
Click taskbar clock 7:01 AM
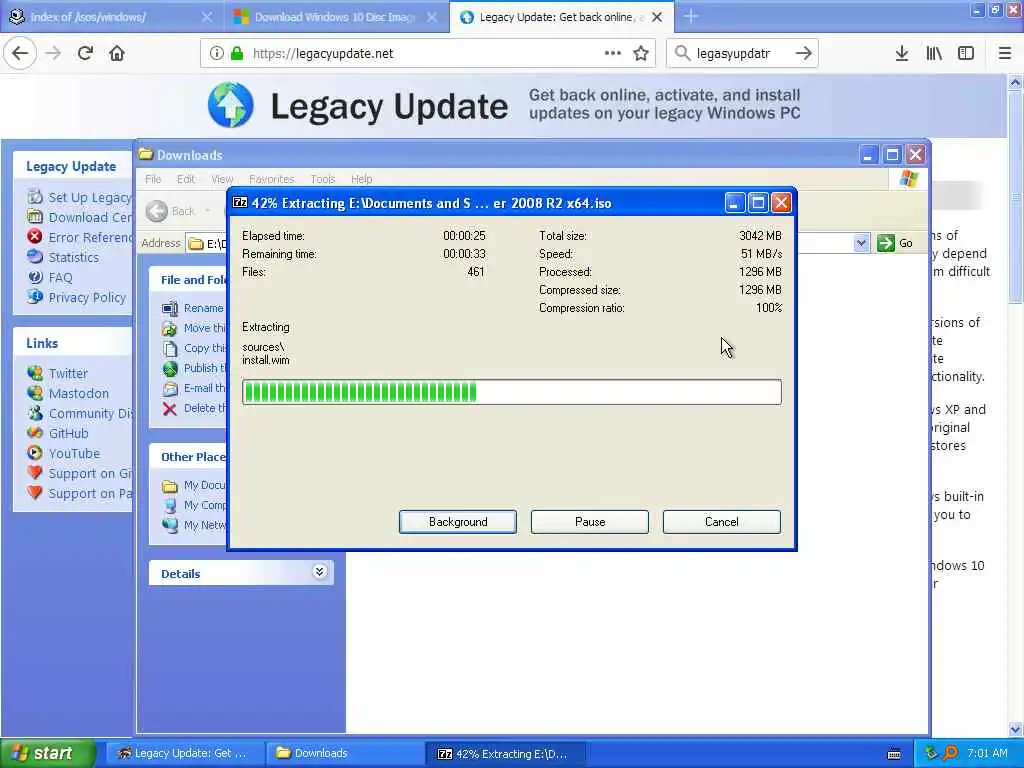987,753
